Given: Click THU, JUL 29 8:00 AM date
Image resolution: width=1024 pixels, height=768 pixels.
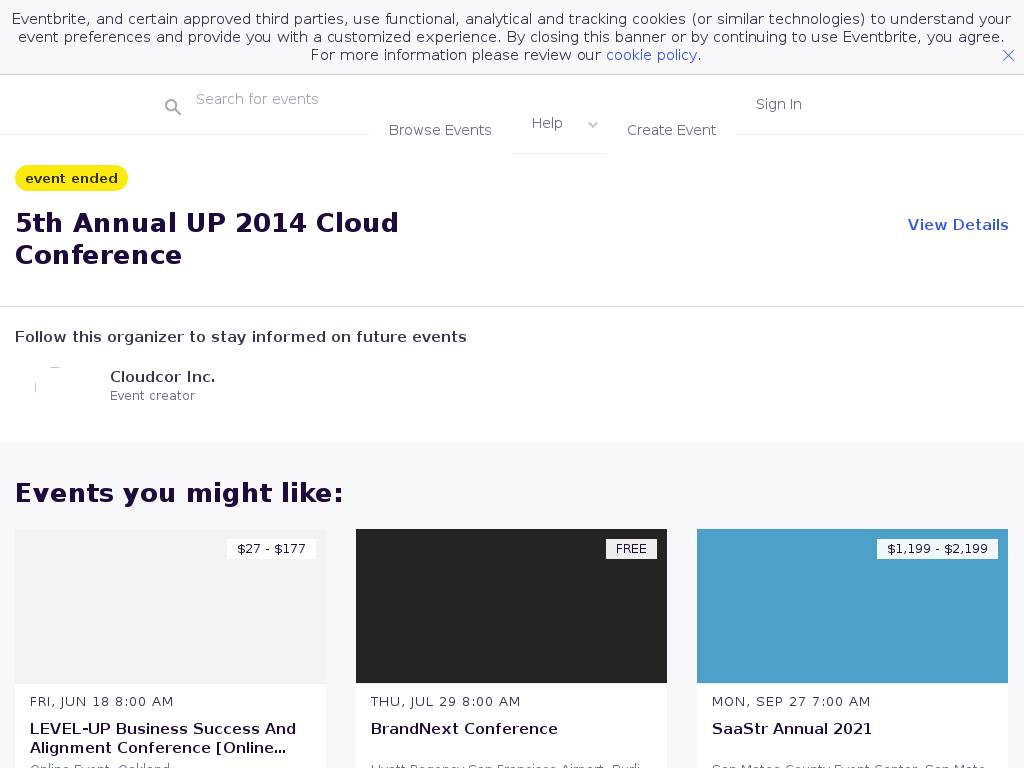Looking at the screenshot, I should (445, 701).
